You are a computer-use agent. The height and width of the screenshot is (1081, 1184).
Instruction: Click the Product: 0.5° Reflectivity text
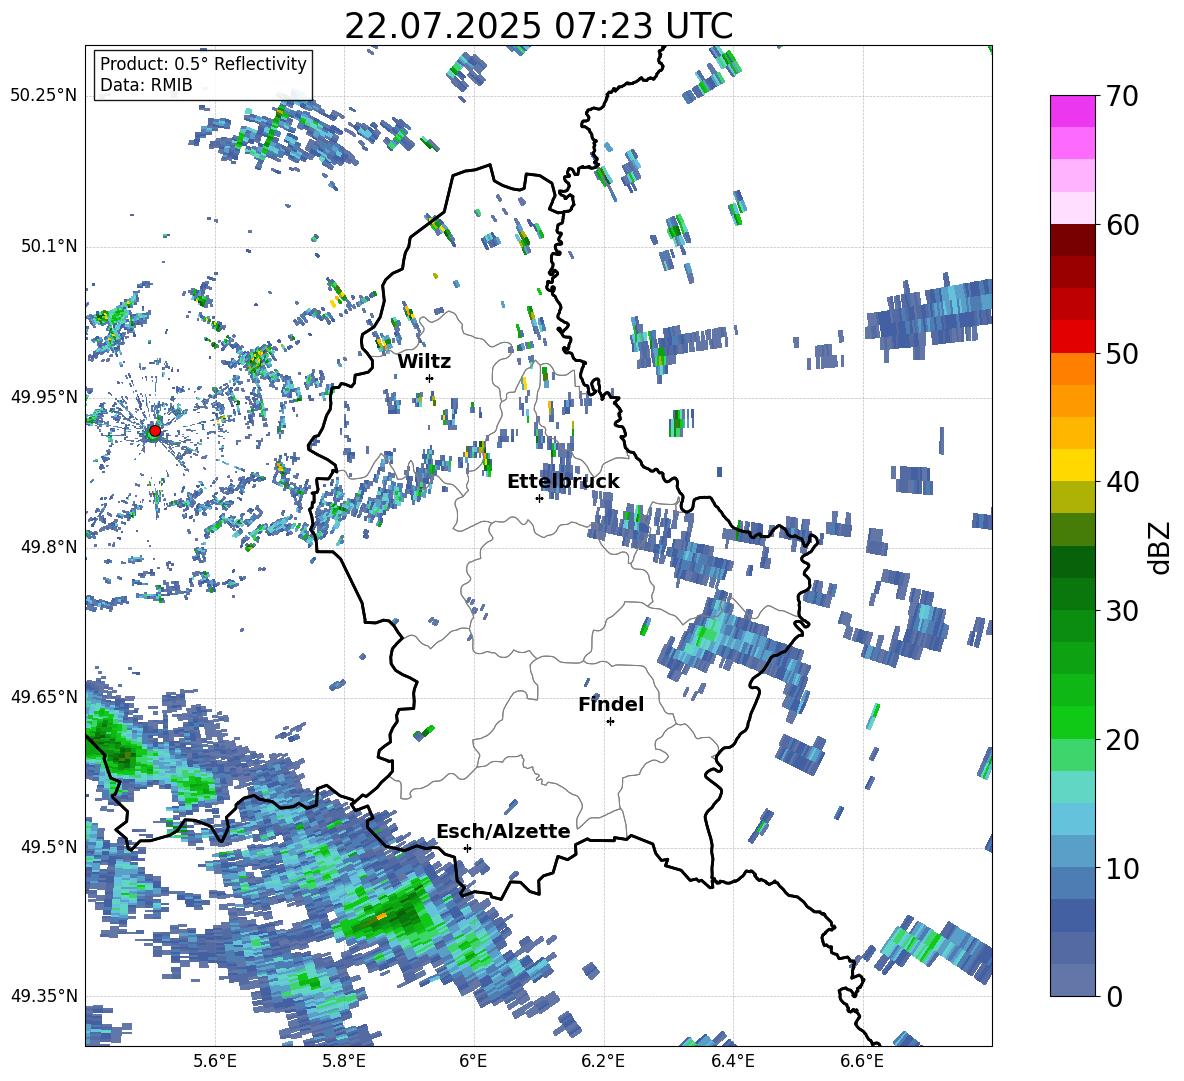tap(203, 63)
